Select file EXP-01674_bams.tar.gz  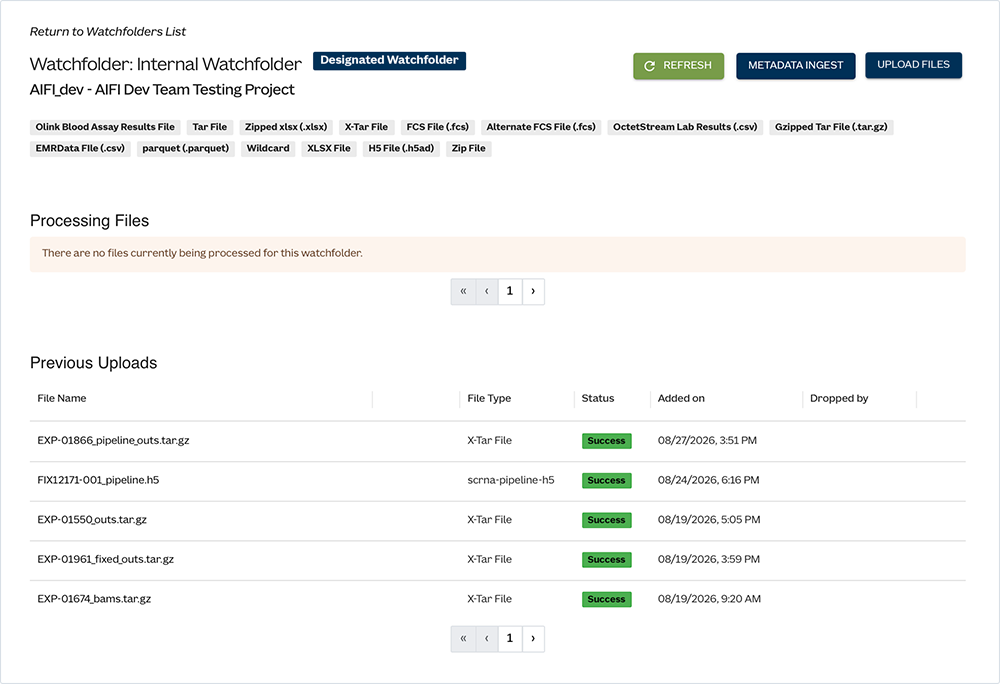(x=94, y=599)
